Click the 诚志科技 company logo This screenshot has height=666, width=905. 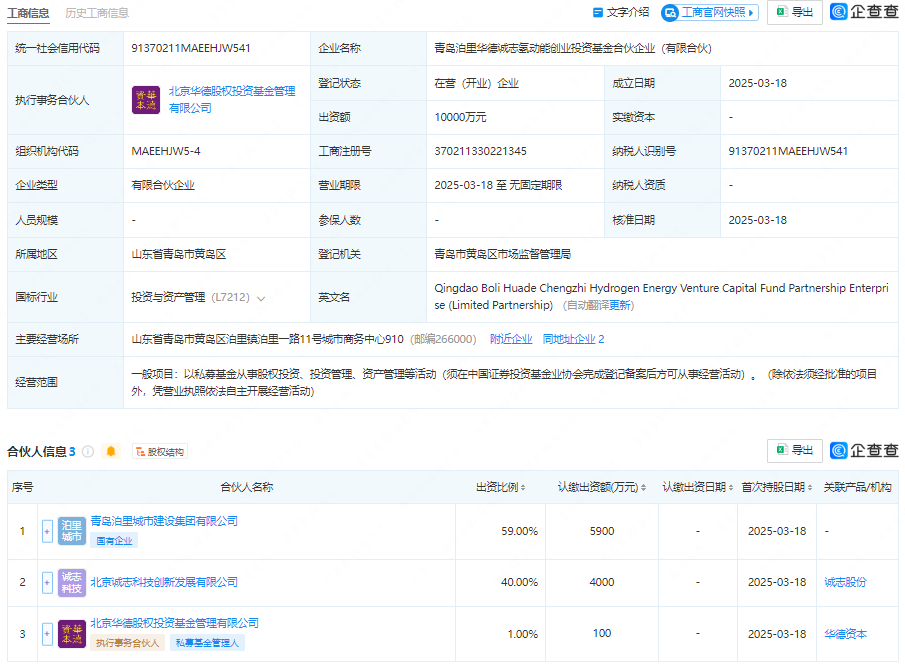point(72,582)
